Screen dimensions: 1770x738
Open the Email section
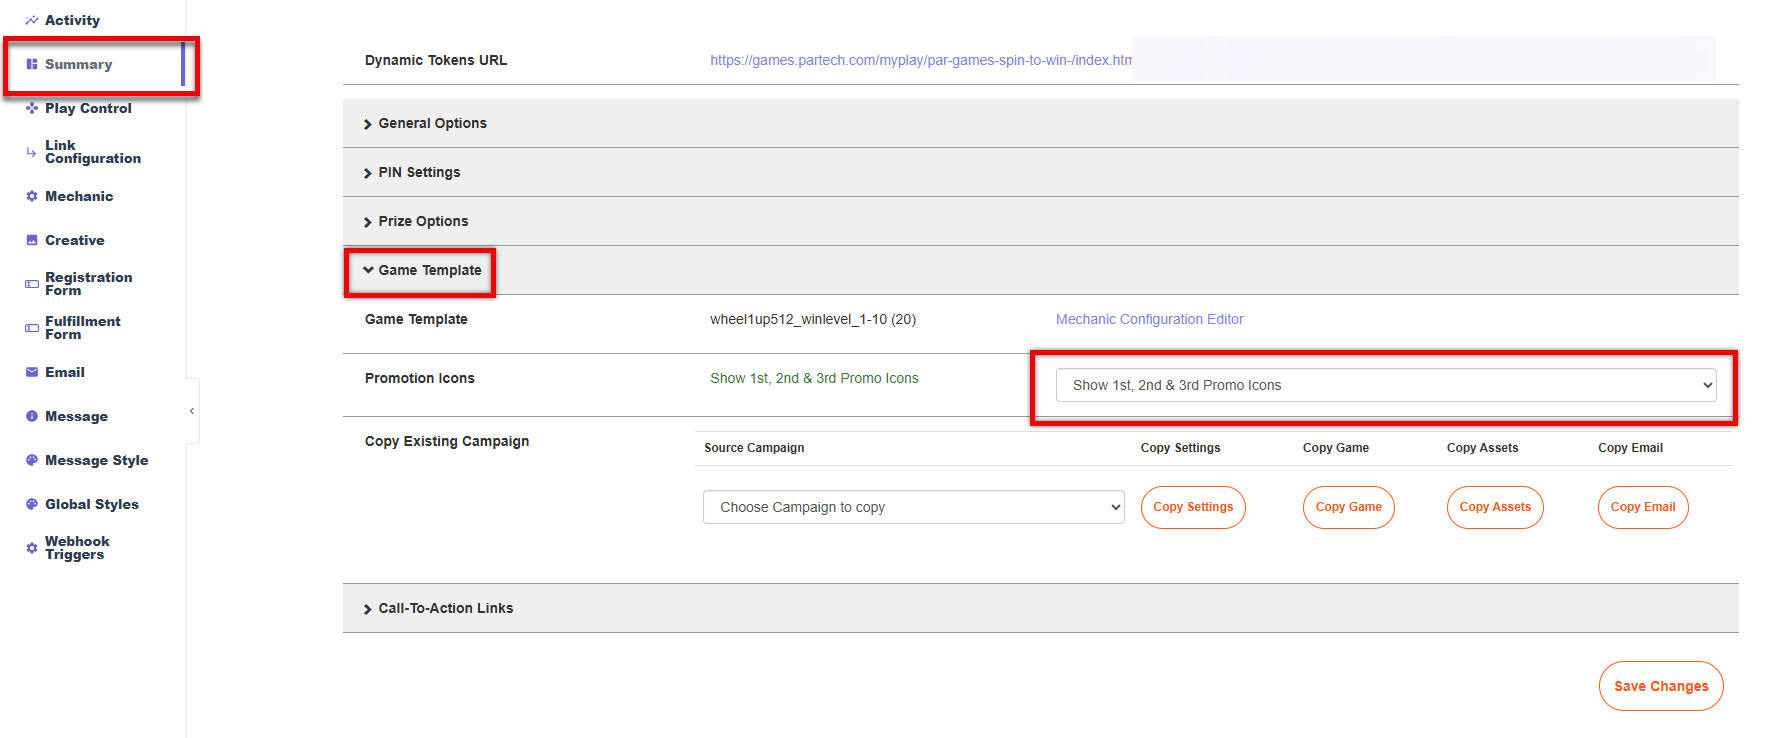pyautogui.click(x=65, y=372)
